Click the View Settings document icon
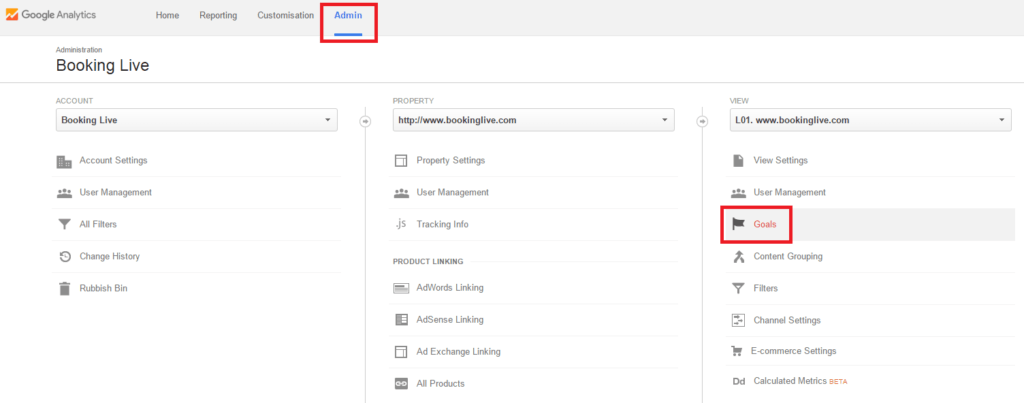The height and width of the screenshot is (403, 1024). [x=738, y=161]
